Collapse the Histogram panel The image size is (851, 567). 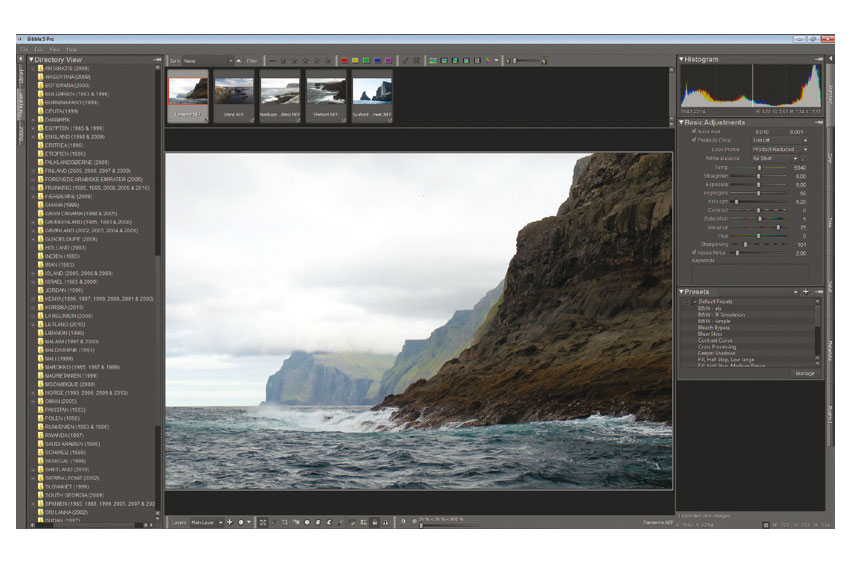[x=682, y=60]
